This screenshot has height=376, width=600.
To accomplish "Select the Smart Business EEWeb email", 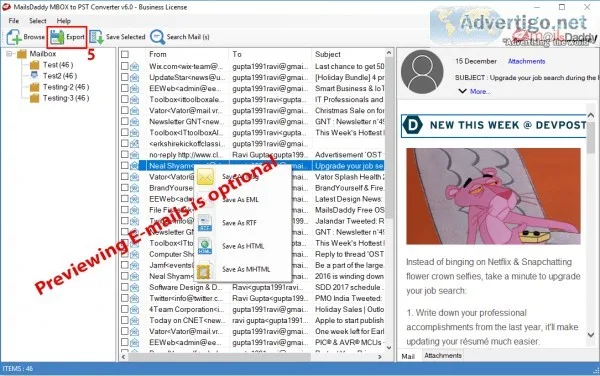I will pyautogui.click(x=253, y=88).
